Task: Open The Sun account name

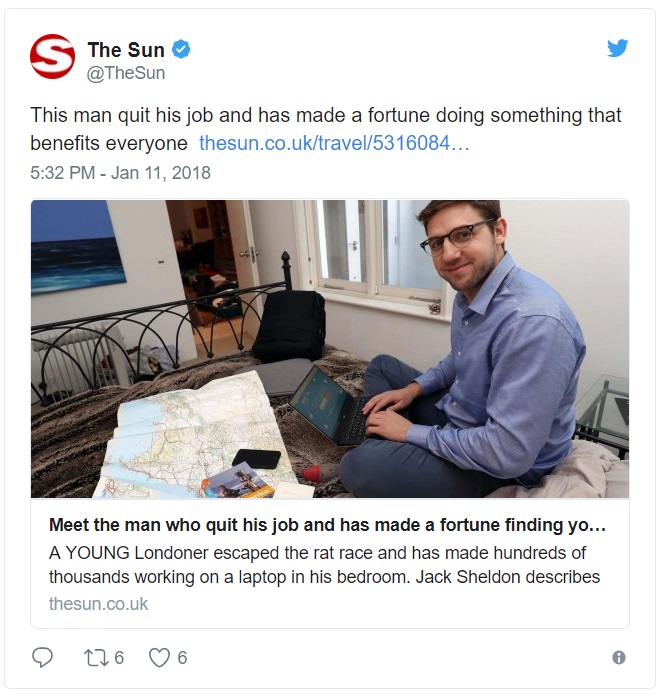Action: click(126, 50)
